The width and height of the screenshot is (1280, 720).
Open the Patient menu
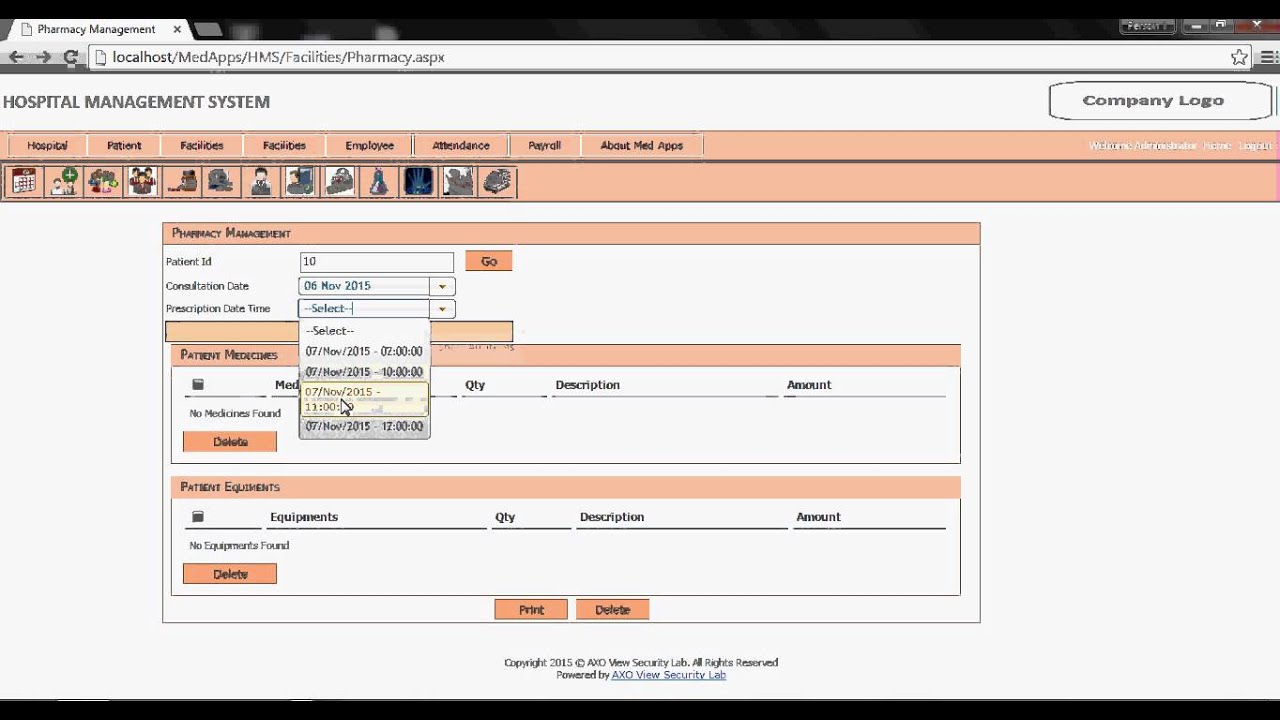124,145
